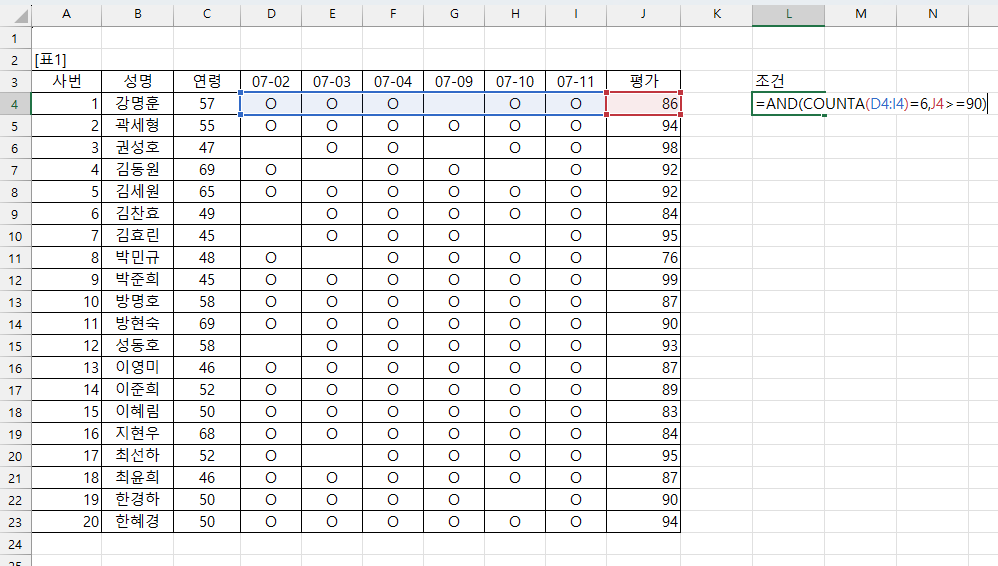The height and width of the screenshot is (566, 998).
Task: Click the 조건 label cell
Action: pyautogui.click(x=788, y=81)
